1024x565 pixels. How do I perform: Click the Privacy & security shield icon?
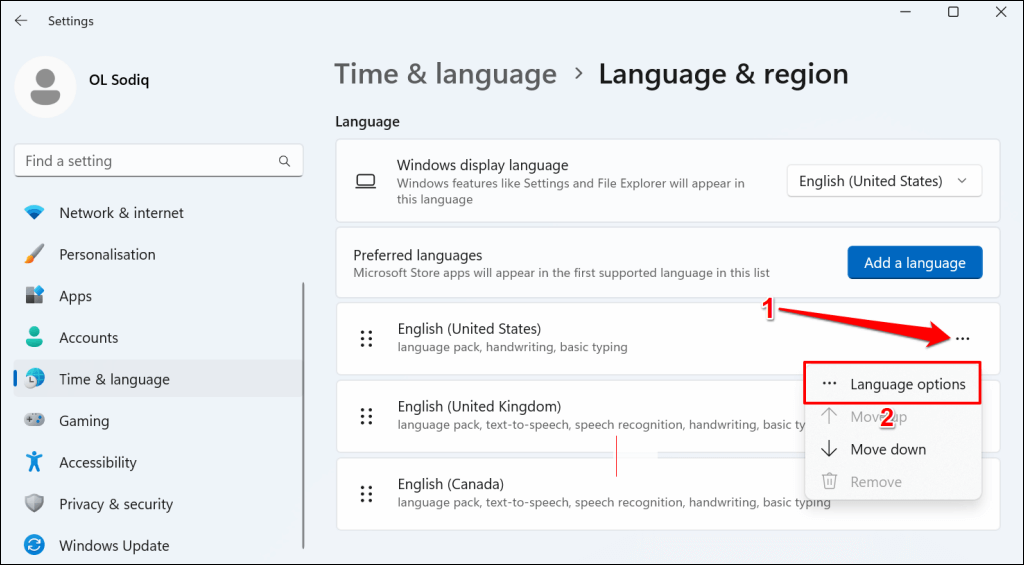(35, 504)
